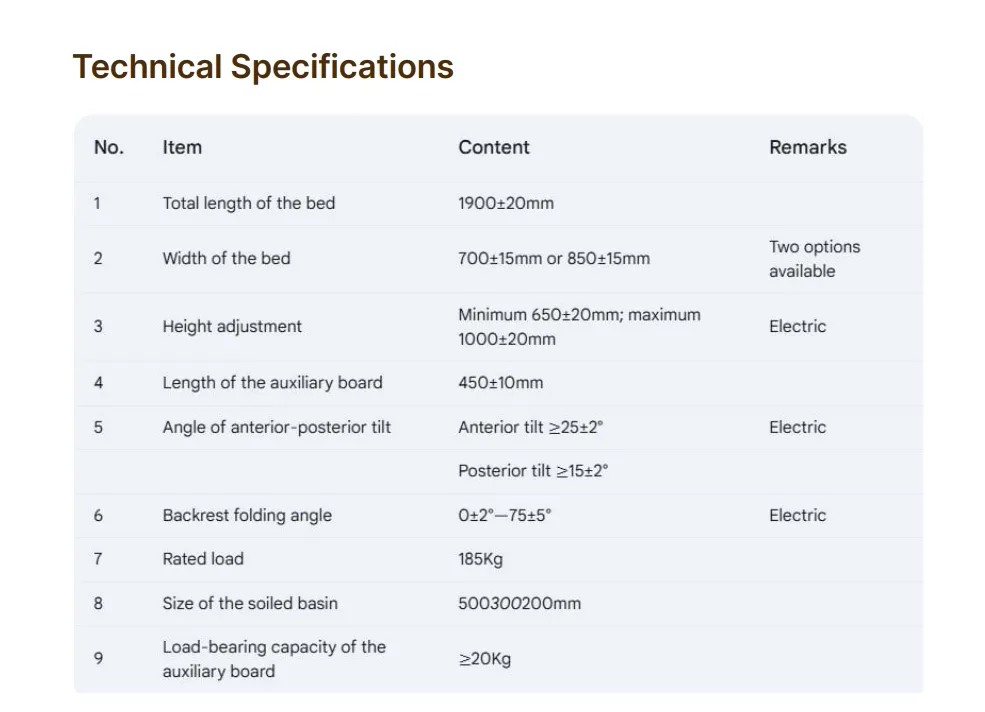Screen dimensions: 985x712
Task: Click the Content column header
Action: coord(494,147)
